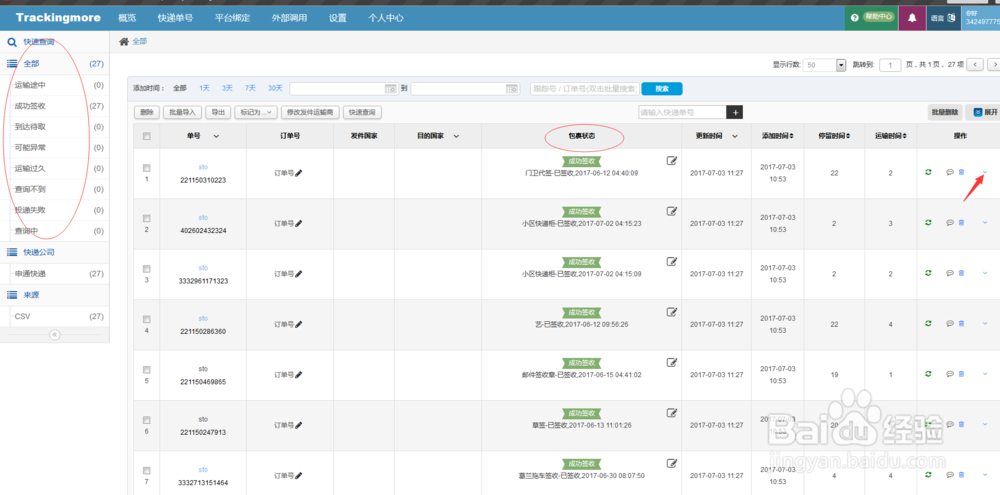The width and height of the screenshot is (1000, 495).
Task: Click the 跳转到 page number field
Action: tap(890, 65)
